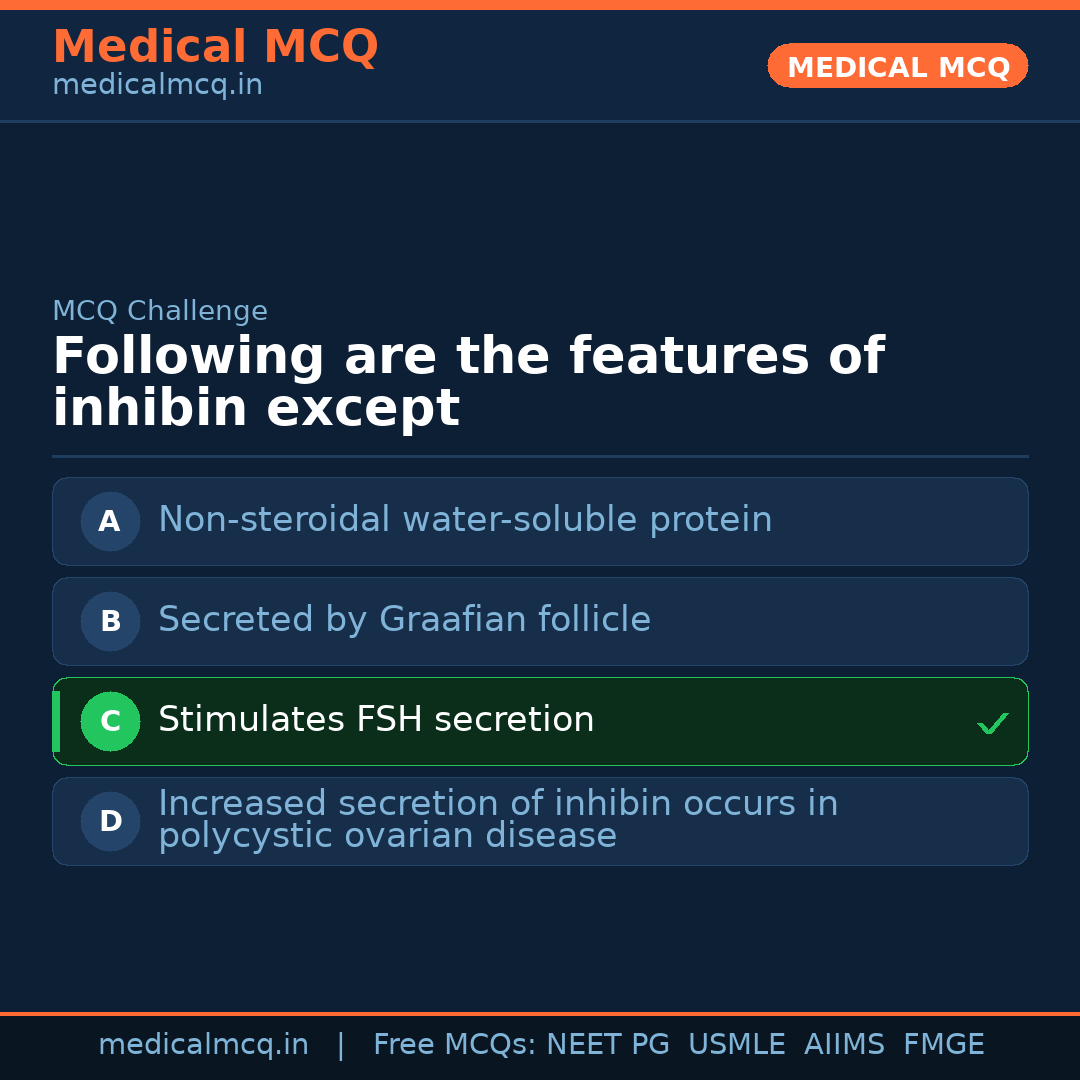Choose the polycystic ovarian disease answer
Viewport: 1080px width, 1080px height.
498,820
